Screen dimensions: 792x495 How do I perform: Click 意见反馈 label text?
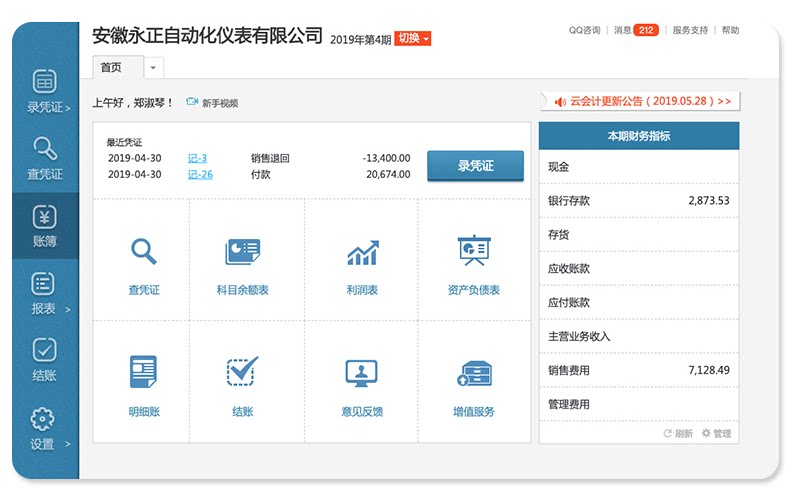pyautogui.click(x=362, y=412)
